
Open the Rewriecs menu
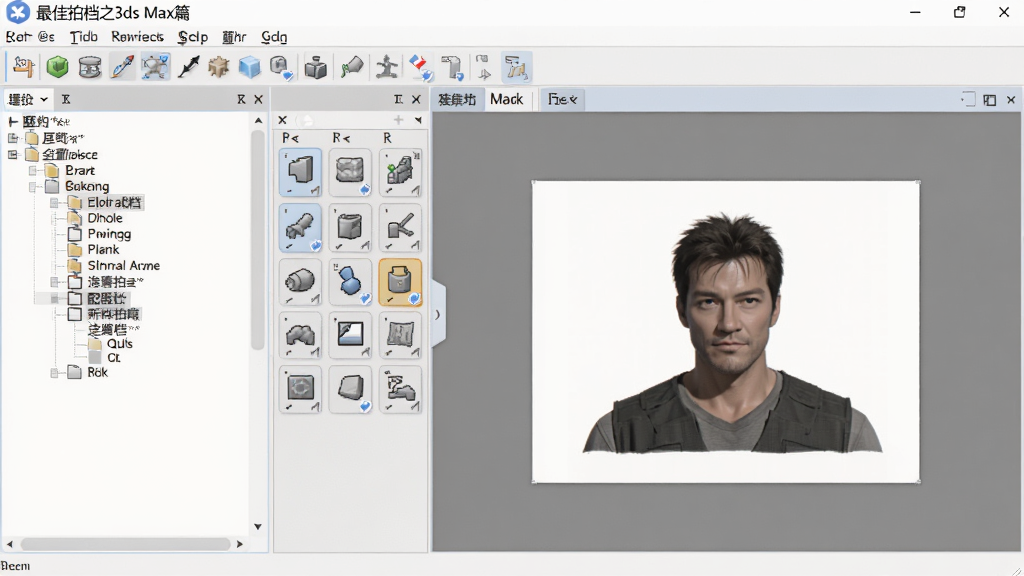(137, 37)
